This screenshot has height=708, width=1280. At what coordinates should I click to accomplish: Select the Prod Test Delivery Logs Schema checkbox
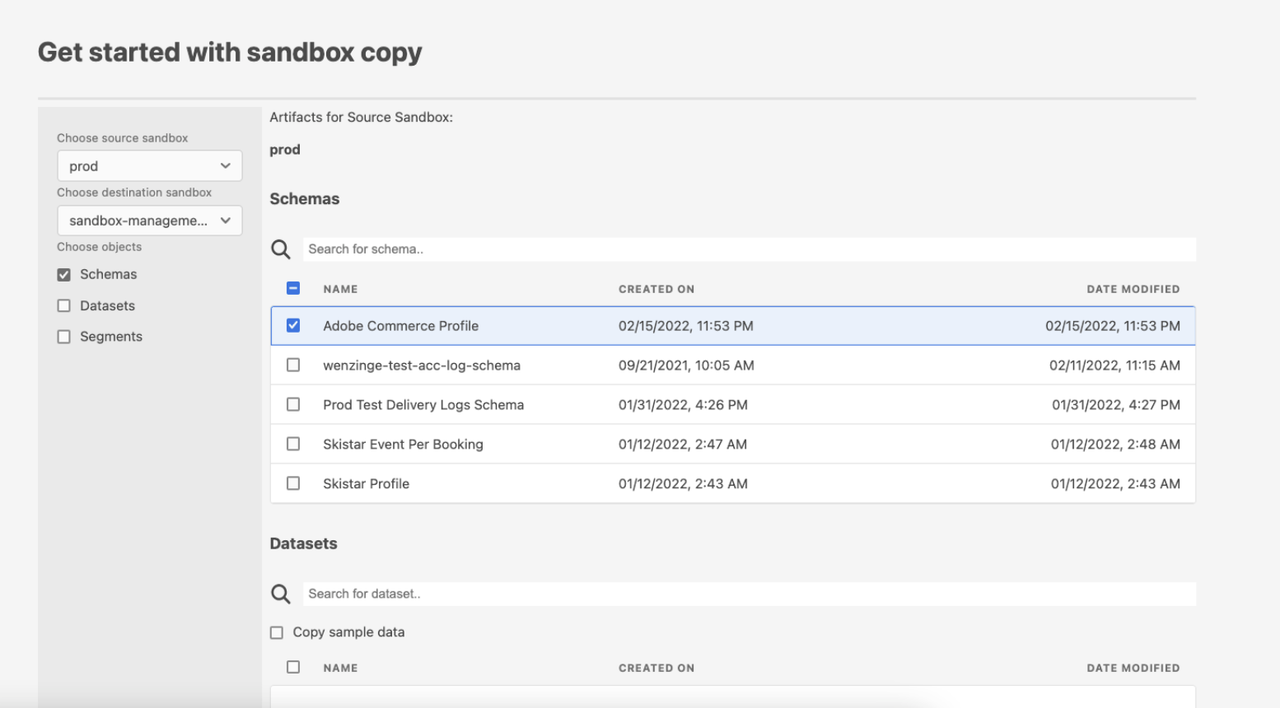pyautogui.click(x=293, y=404)
